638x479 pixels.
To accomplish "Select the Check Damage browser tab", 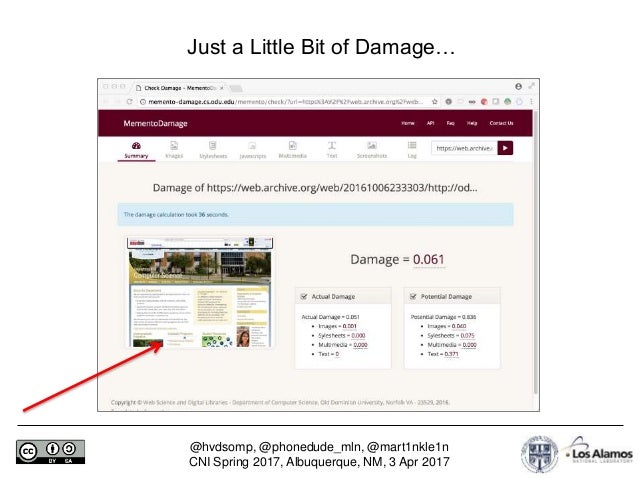I will [x=179, y=88].
